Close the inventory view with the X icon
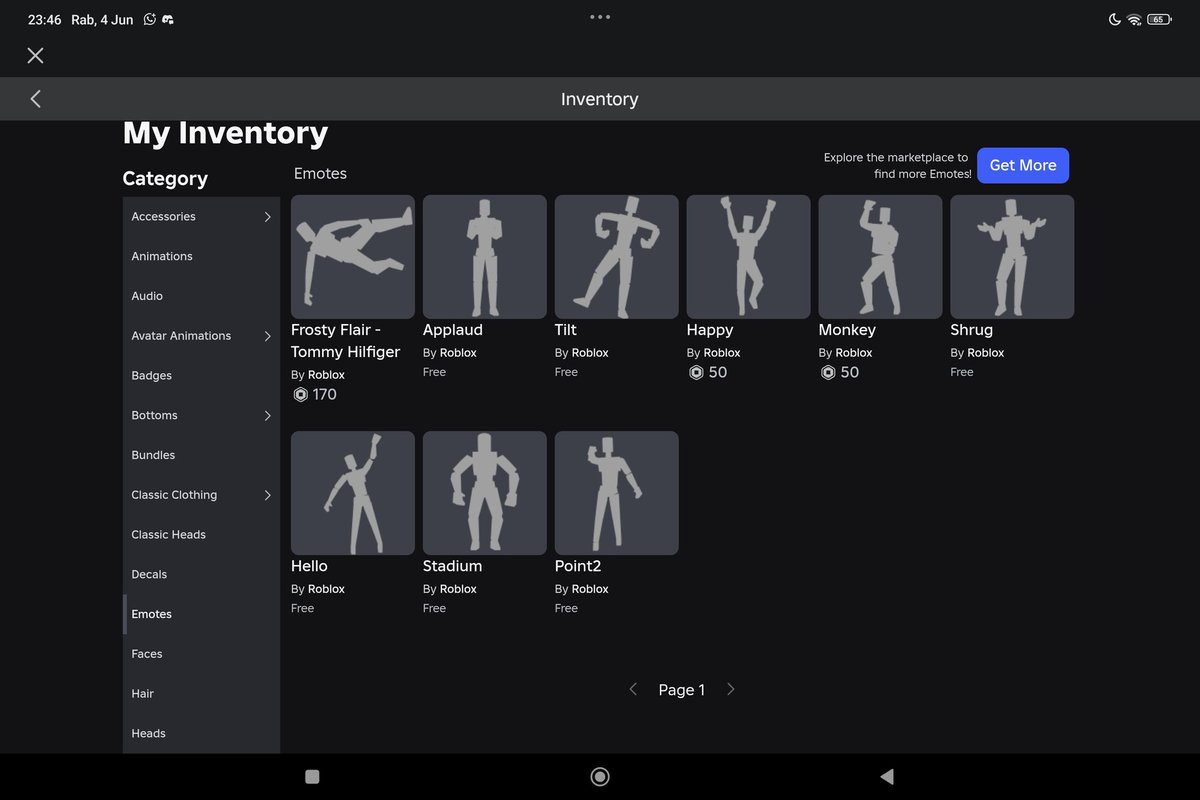The width and height of the screenshot is (1200, 800). point(35,56)
